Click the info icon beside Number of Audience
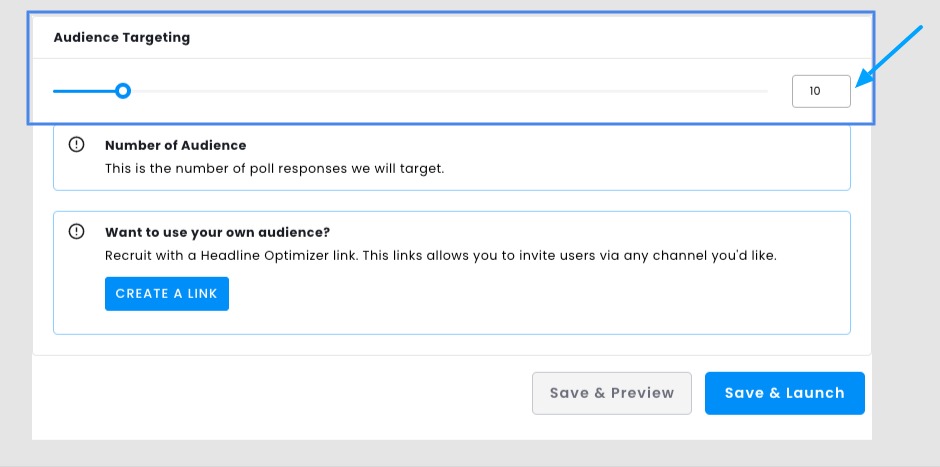The image size is (940, 467). (77, 144)
